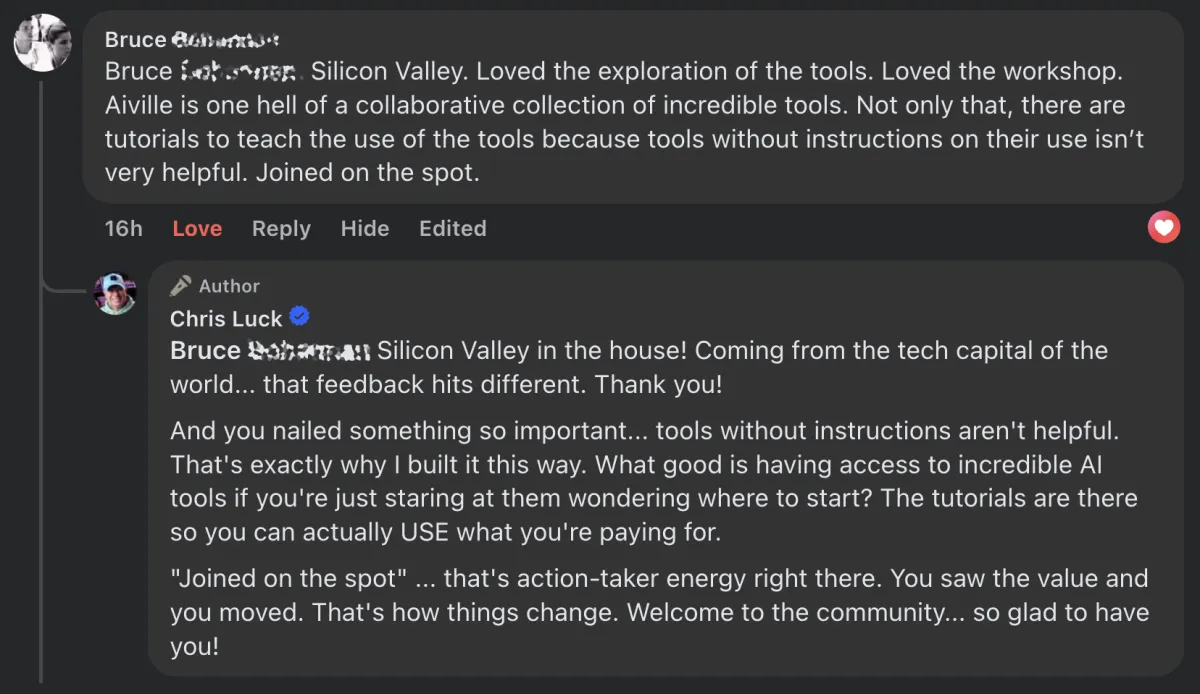Open Bruce's black-and-white profile picture
This screenshot has width=1200, height=694.
pyautogui.click(x=42, y=42)
